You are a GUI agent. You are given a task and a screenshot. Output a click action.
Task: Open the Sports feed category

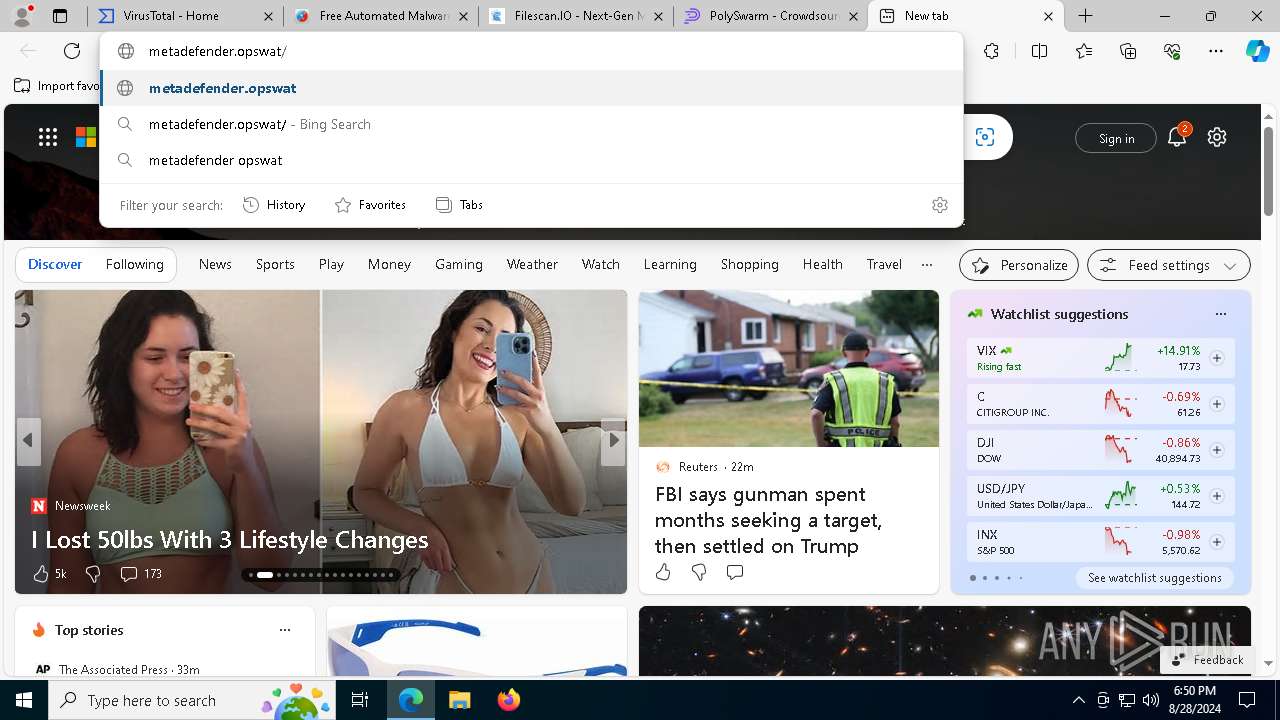pos(275,264)
